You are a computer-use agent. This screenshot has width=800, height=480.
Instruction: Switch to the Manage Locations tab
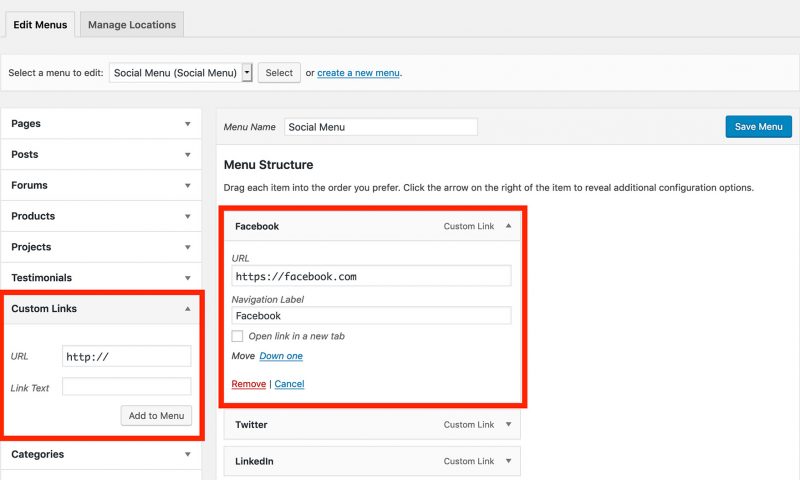tap(132, 24)
